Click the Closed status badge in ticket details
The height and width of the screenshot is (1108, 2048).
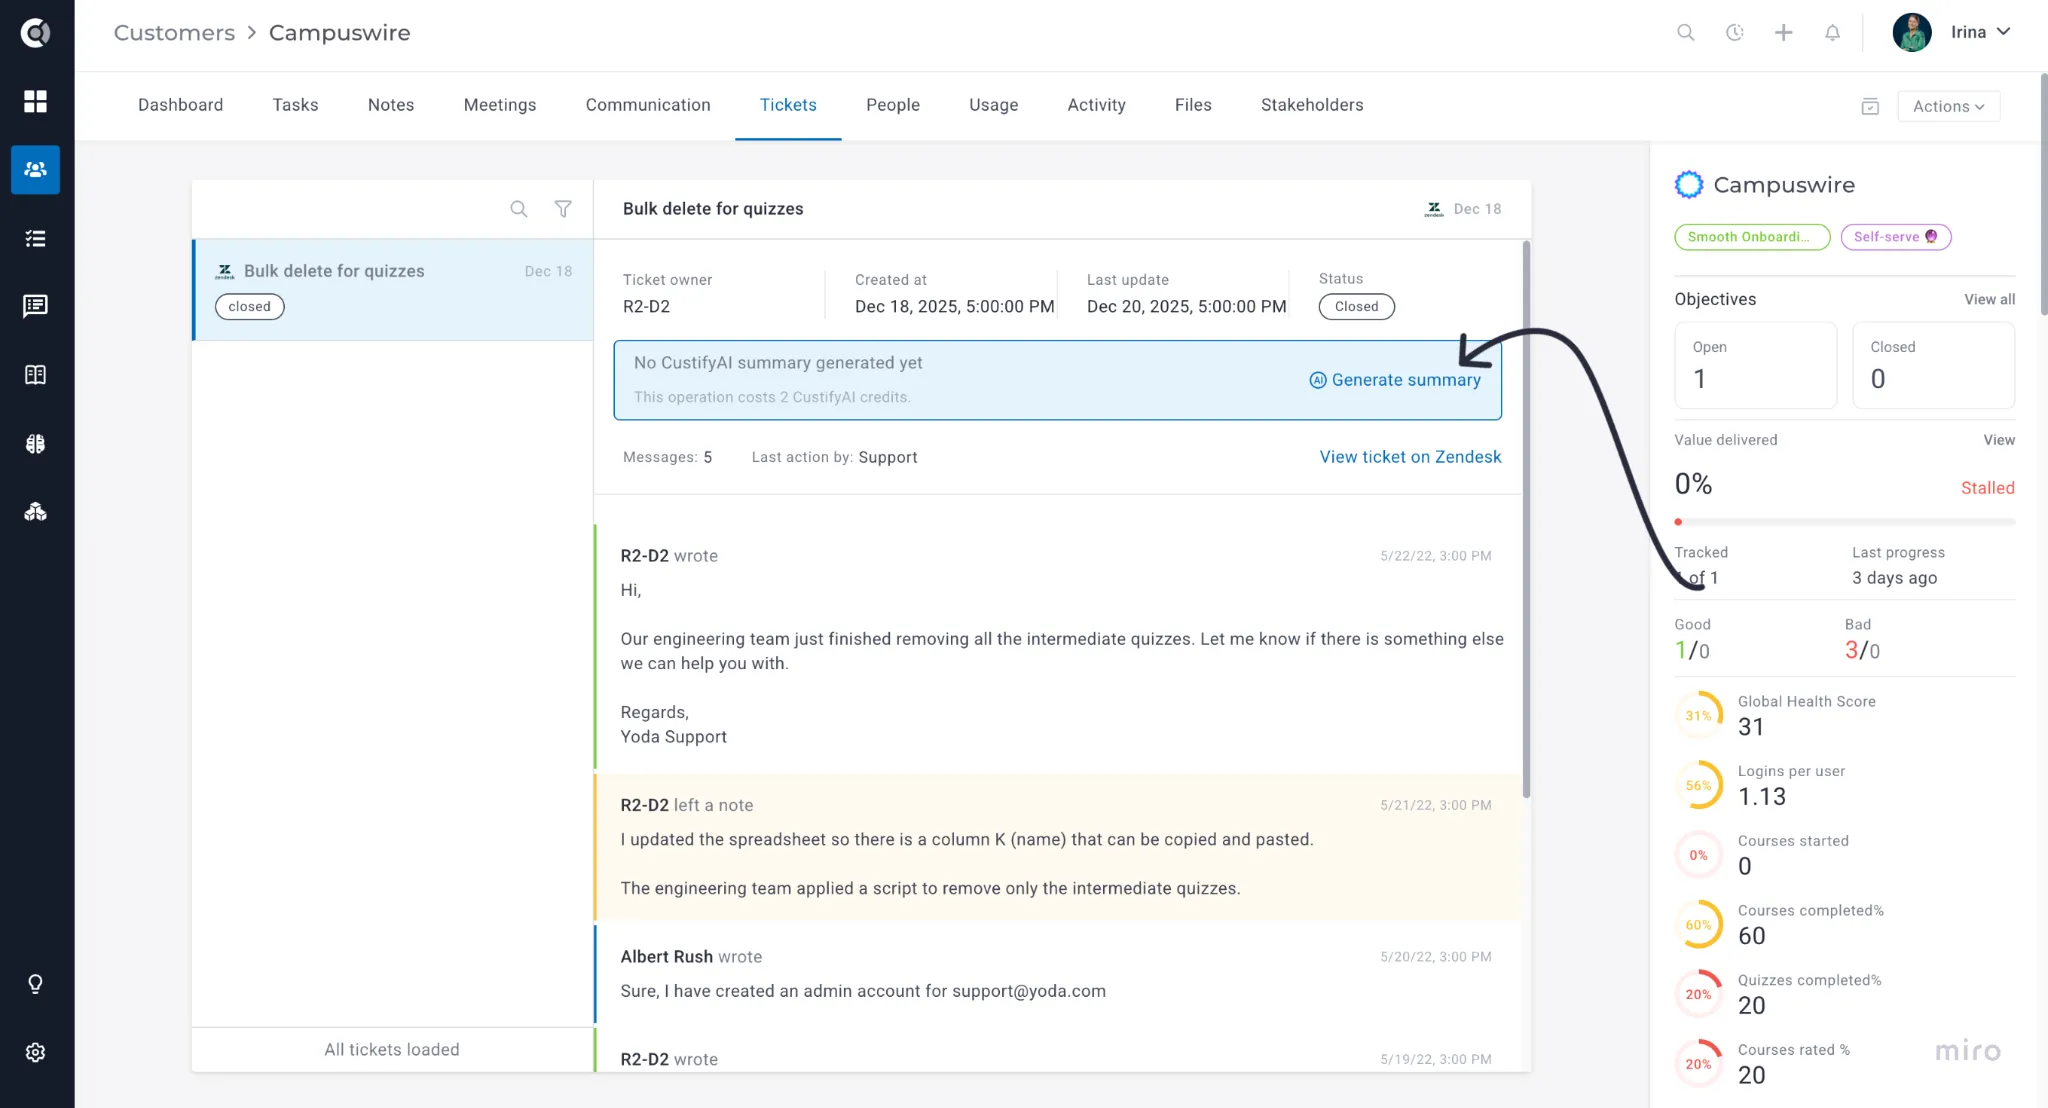tap(1356, 307)
